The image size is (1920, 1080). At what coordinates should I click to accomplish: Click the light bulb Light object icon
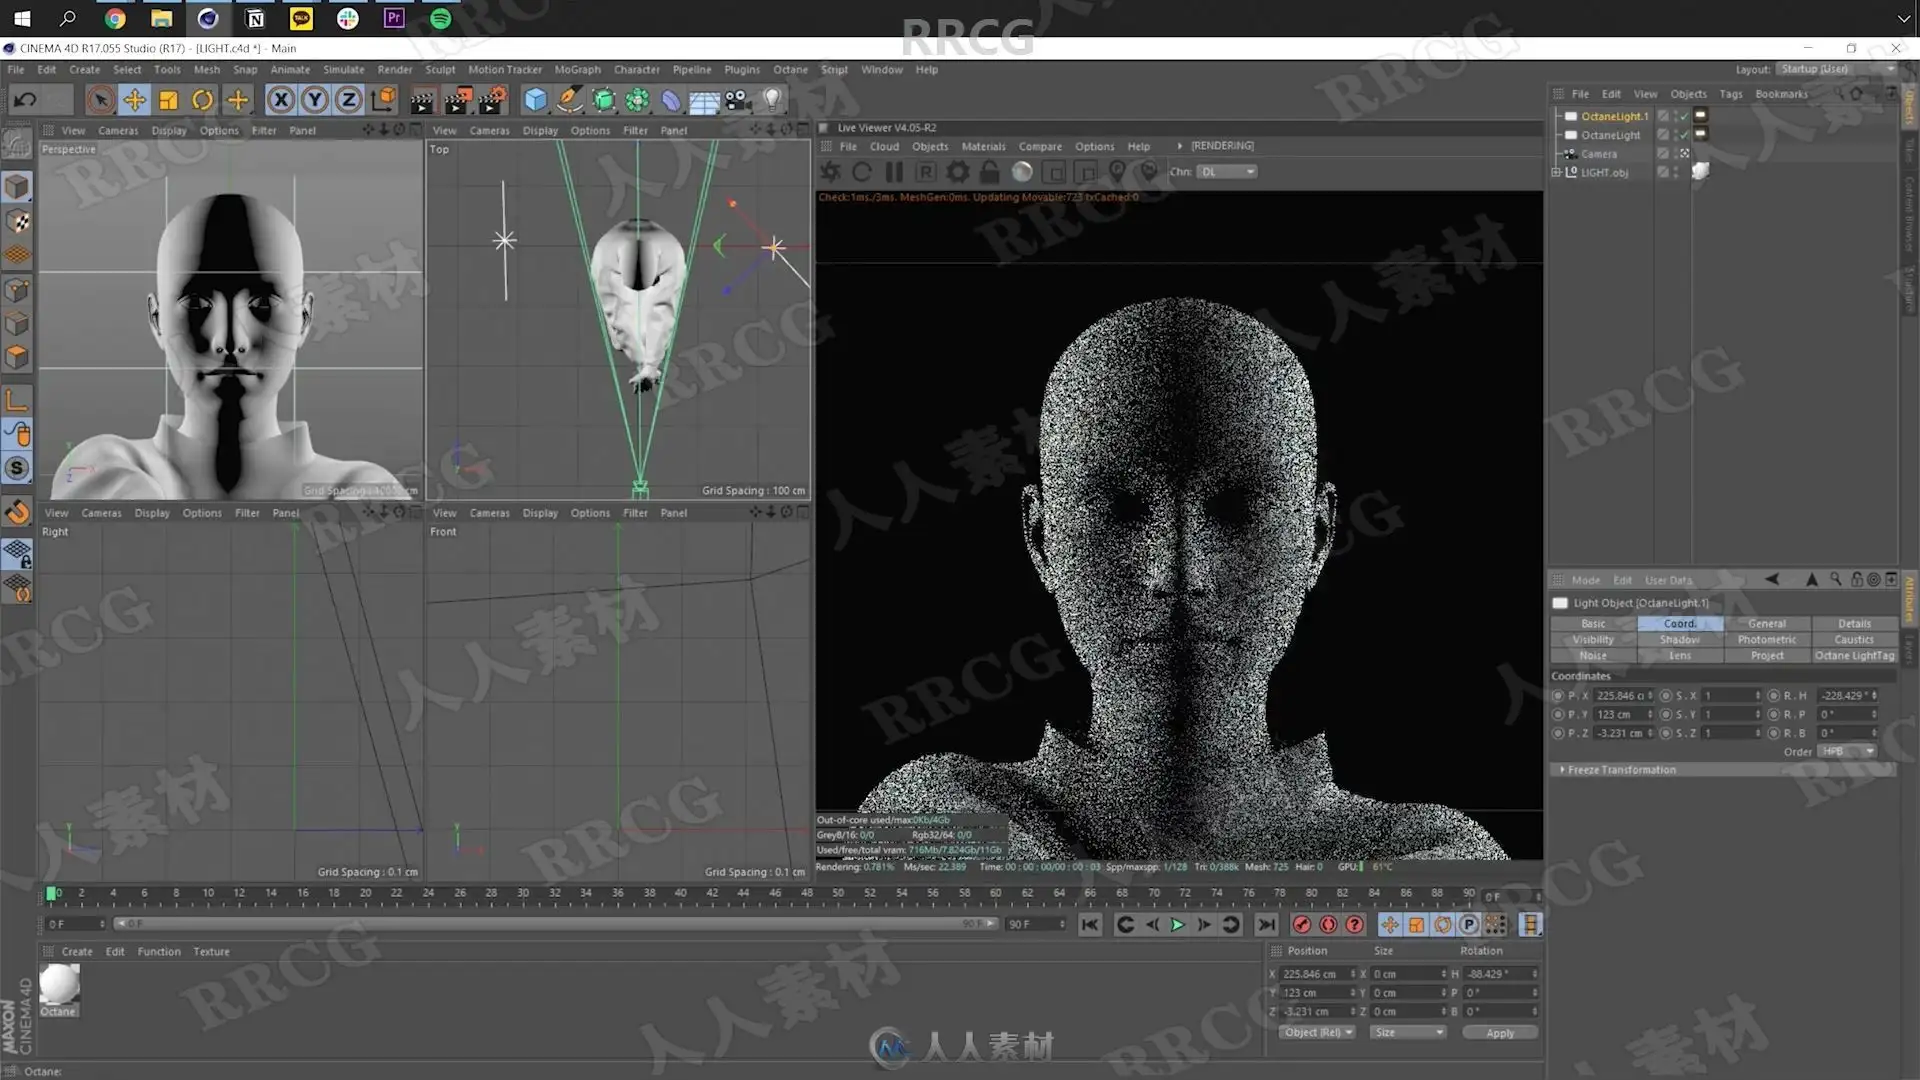coord(772,99)
